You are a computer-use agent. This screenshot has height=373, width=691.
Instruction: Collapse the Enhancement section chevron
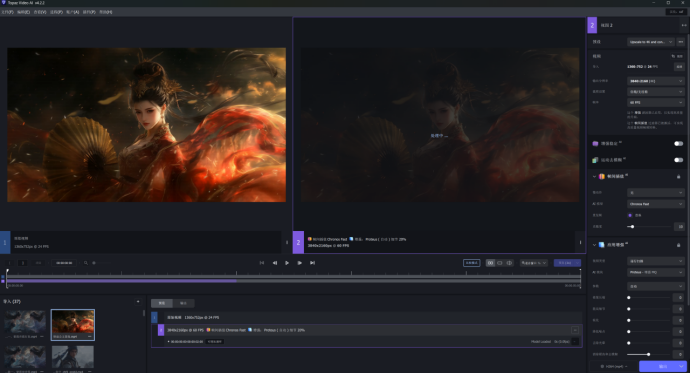tap(594, 245)
